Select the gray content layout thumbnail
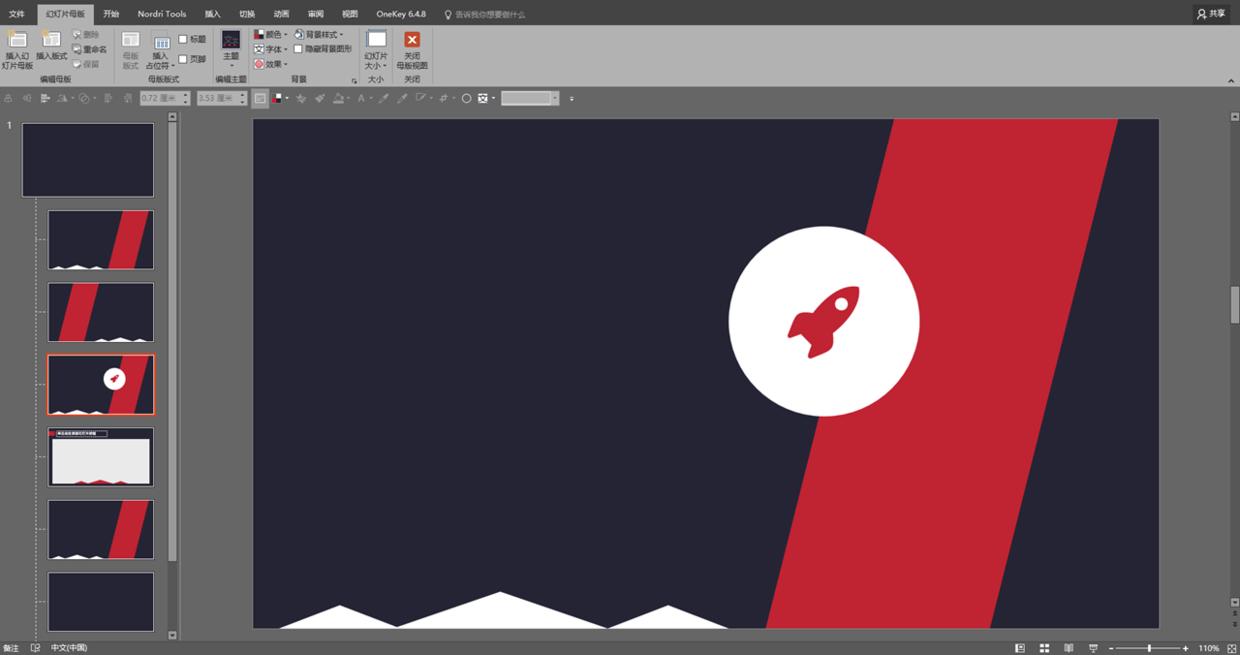The width and height of the screenshot is (1240, 655). pos(101,457)
